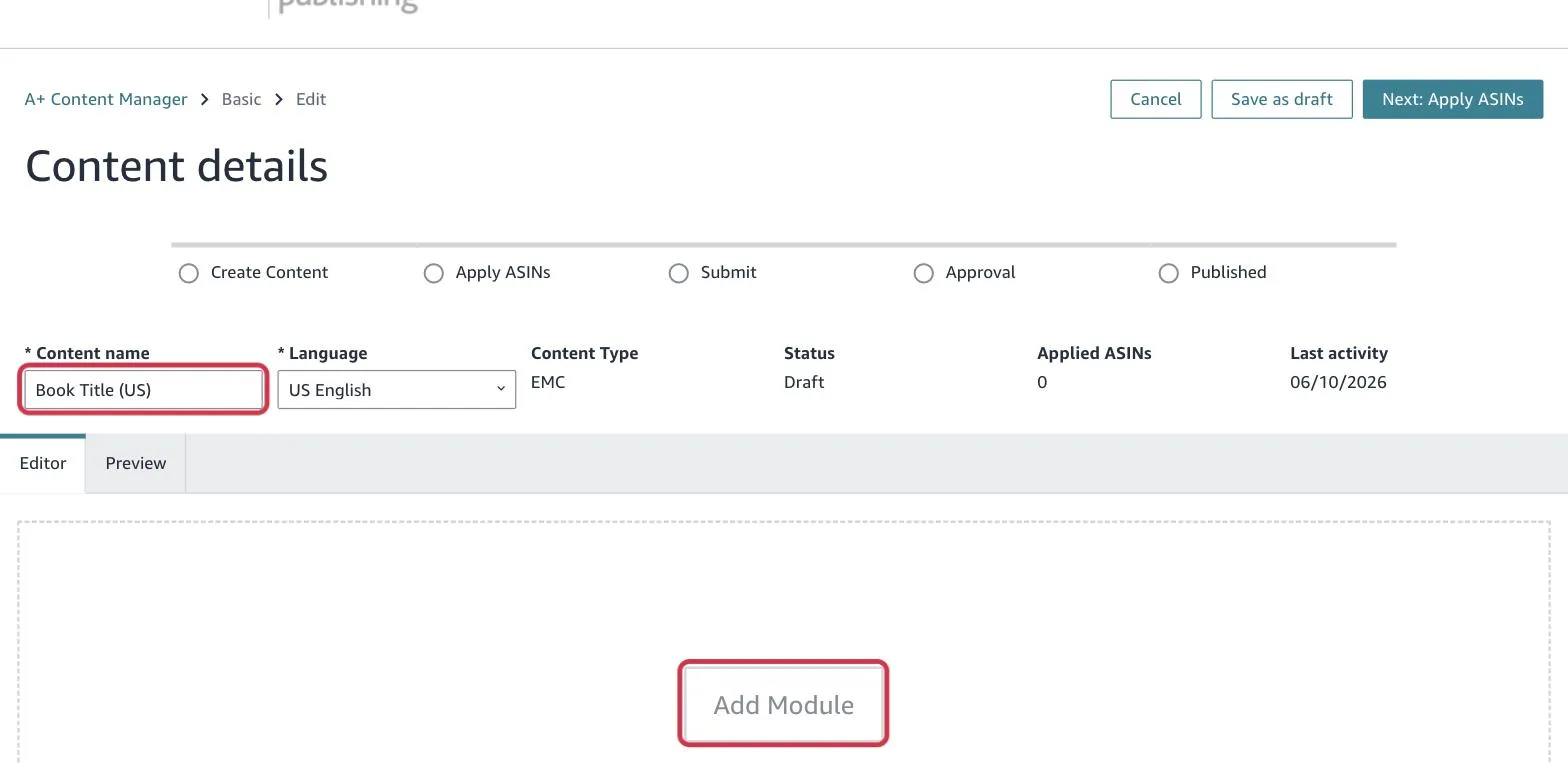The height and width of the screenshot is (763, 1568).
Task: Click the EMC content type value
Action: (548, 382)
